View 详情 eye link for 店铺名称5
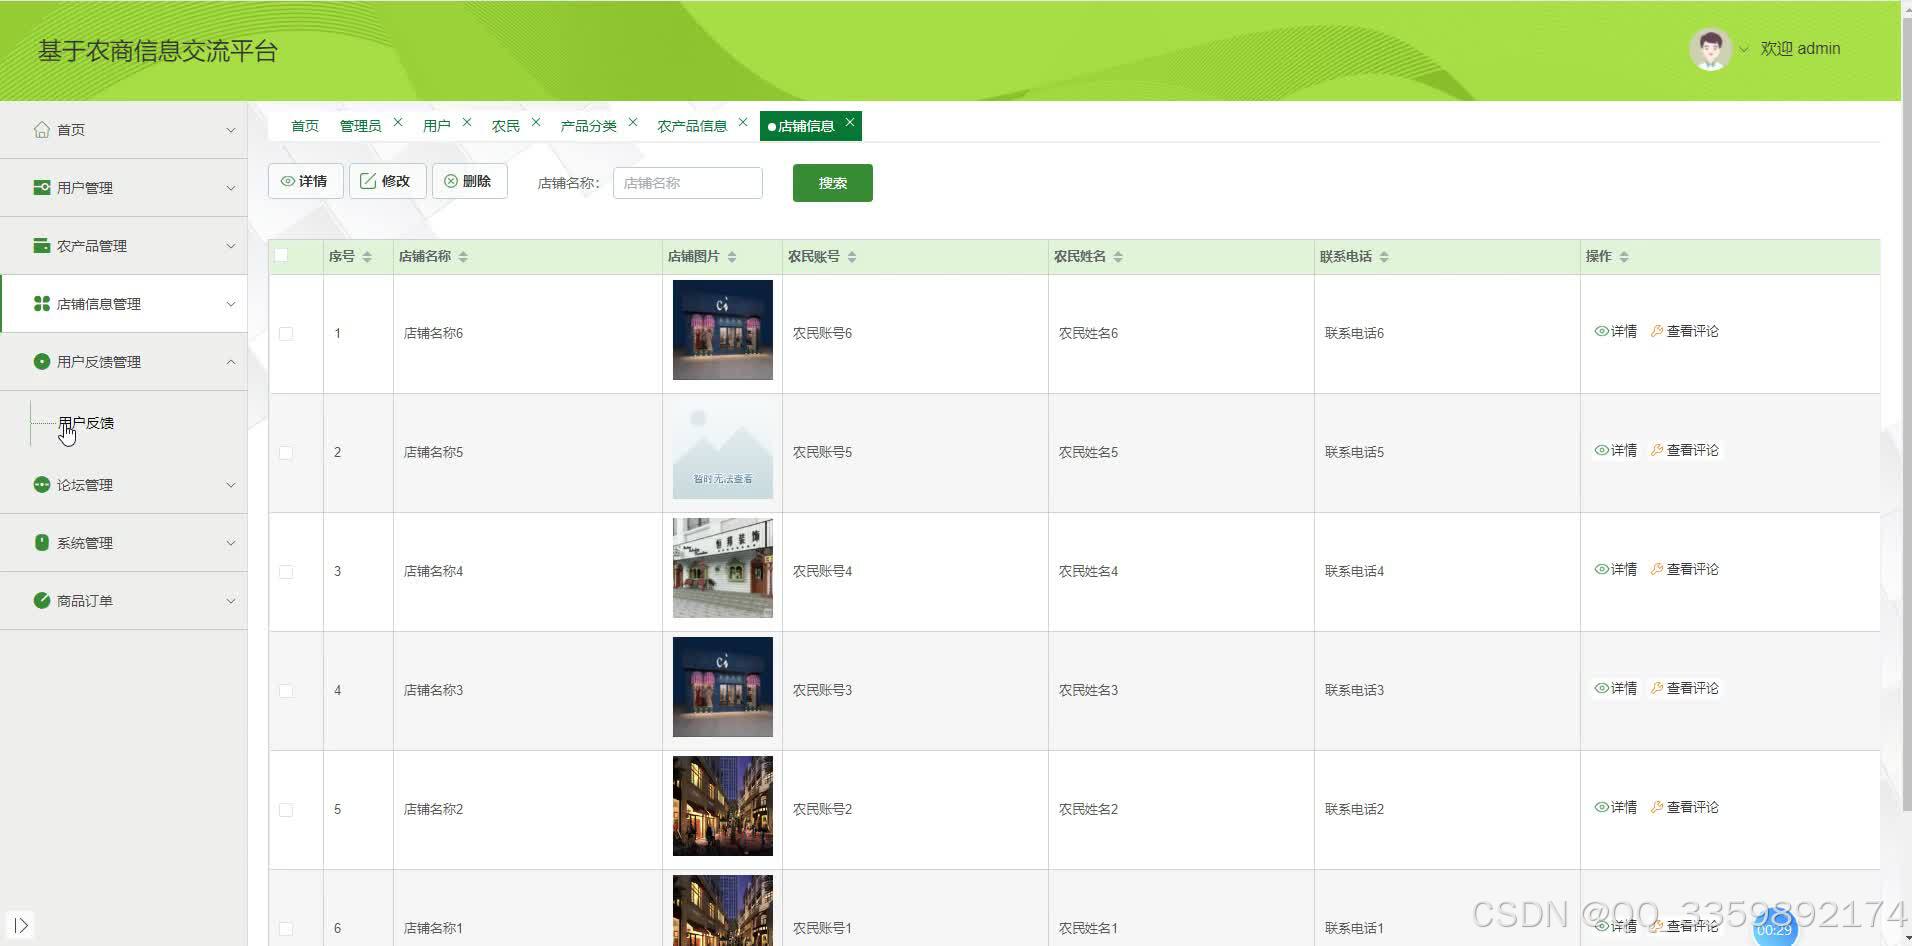 (x=1616, y=450)
